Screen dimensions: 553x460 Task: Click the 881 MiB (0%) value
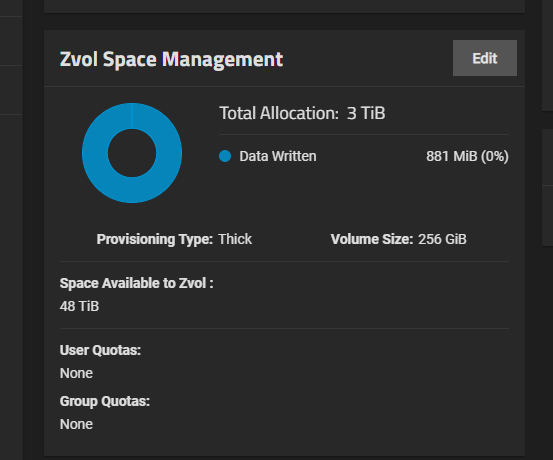coord(467,156)
